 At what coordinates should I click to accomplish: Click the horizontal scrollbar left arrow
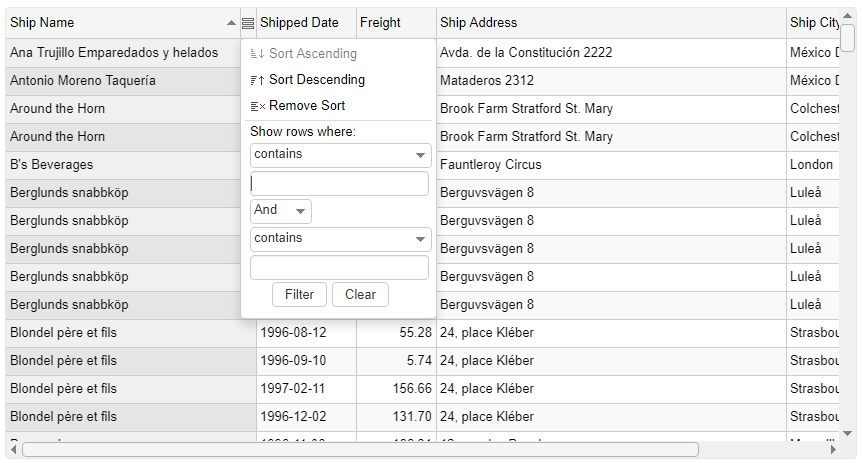pos(14,450)
